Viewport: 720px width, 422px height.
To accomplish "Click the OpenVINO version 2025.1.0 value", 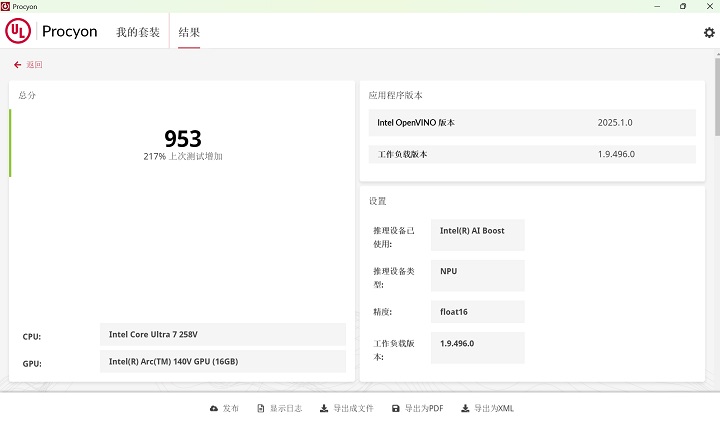I will coord(615,123).
